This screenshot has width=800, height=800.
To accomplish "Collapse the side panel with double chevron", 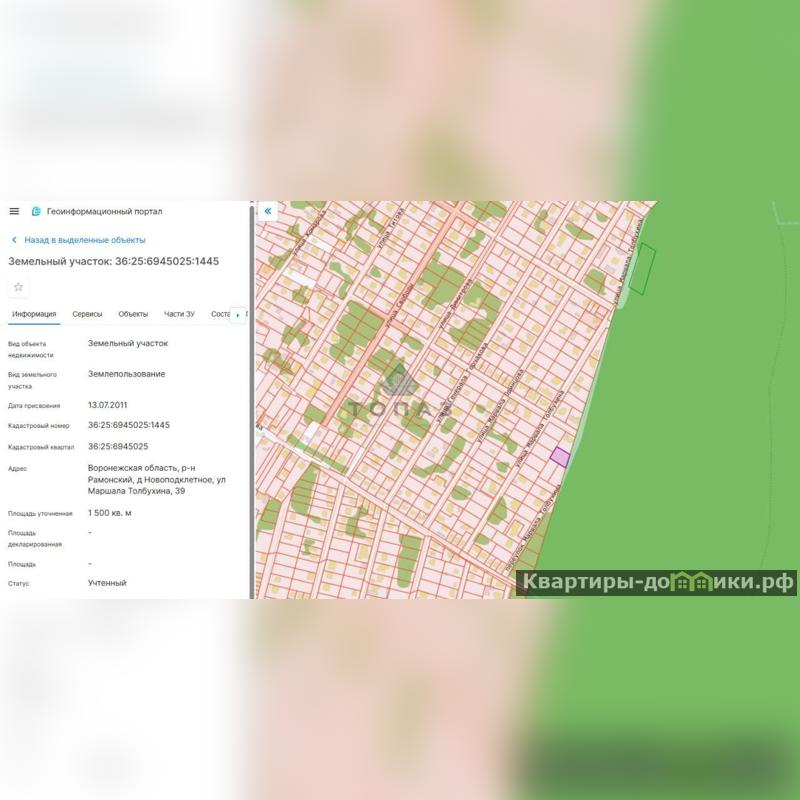I will pyautogui.click(x=268, y=211).
